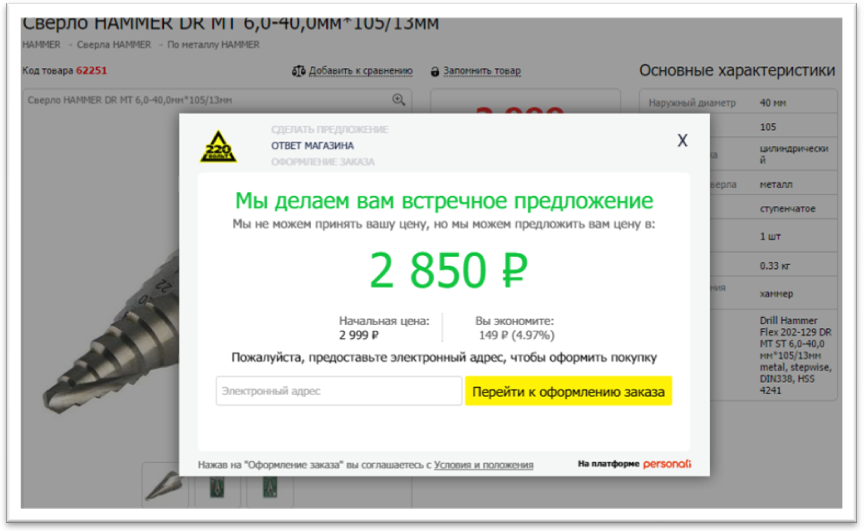Select 'ОФОРМЛЕНИЕ ЗАКАЗА' step in popup

click(x=322, y=162)
